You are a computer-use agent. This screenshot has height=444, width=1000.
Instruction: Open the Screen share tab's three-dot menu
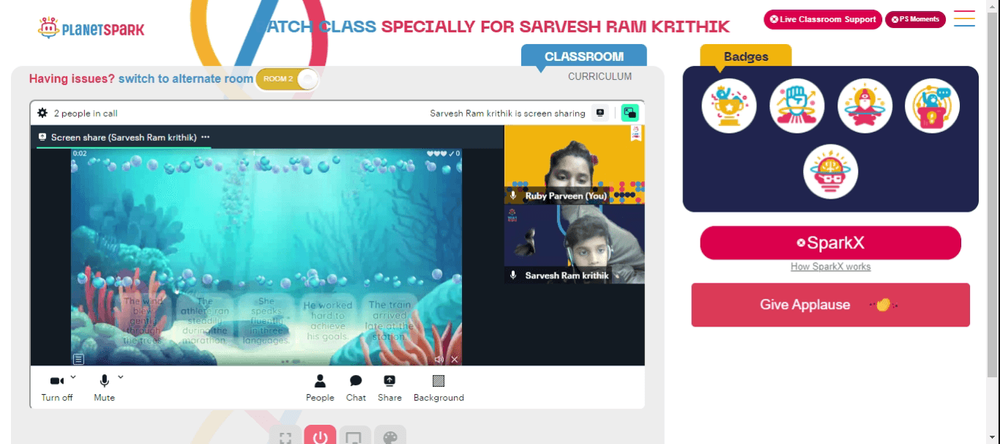(205, 137)
